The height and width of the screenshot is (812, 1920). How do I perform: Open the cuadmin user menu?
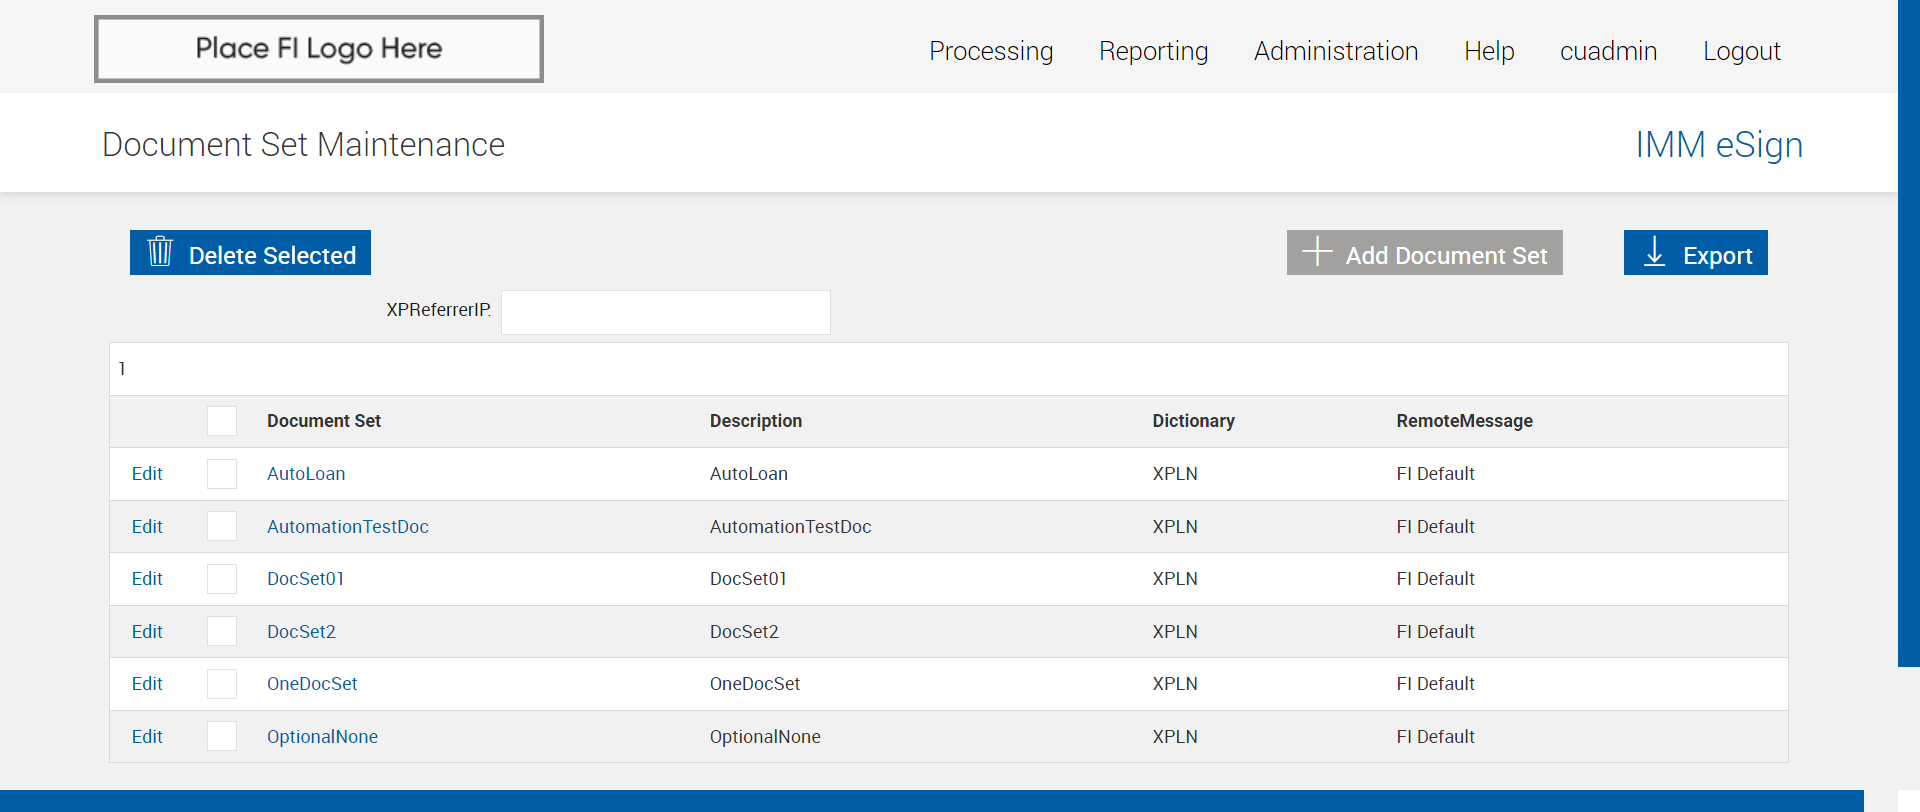[x=1608, y=51]
